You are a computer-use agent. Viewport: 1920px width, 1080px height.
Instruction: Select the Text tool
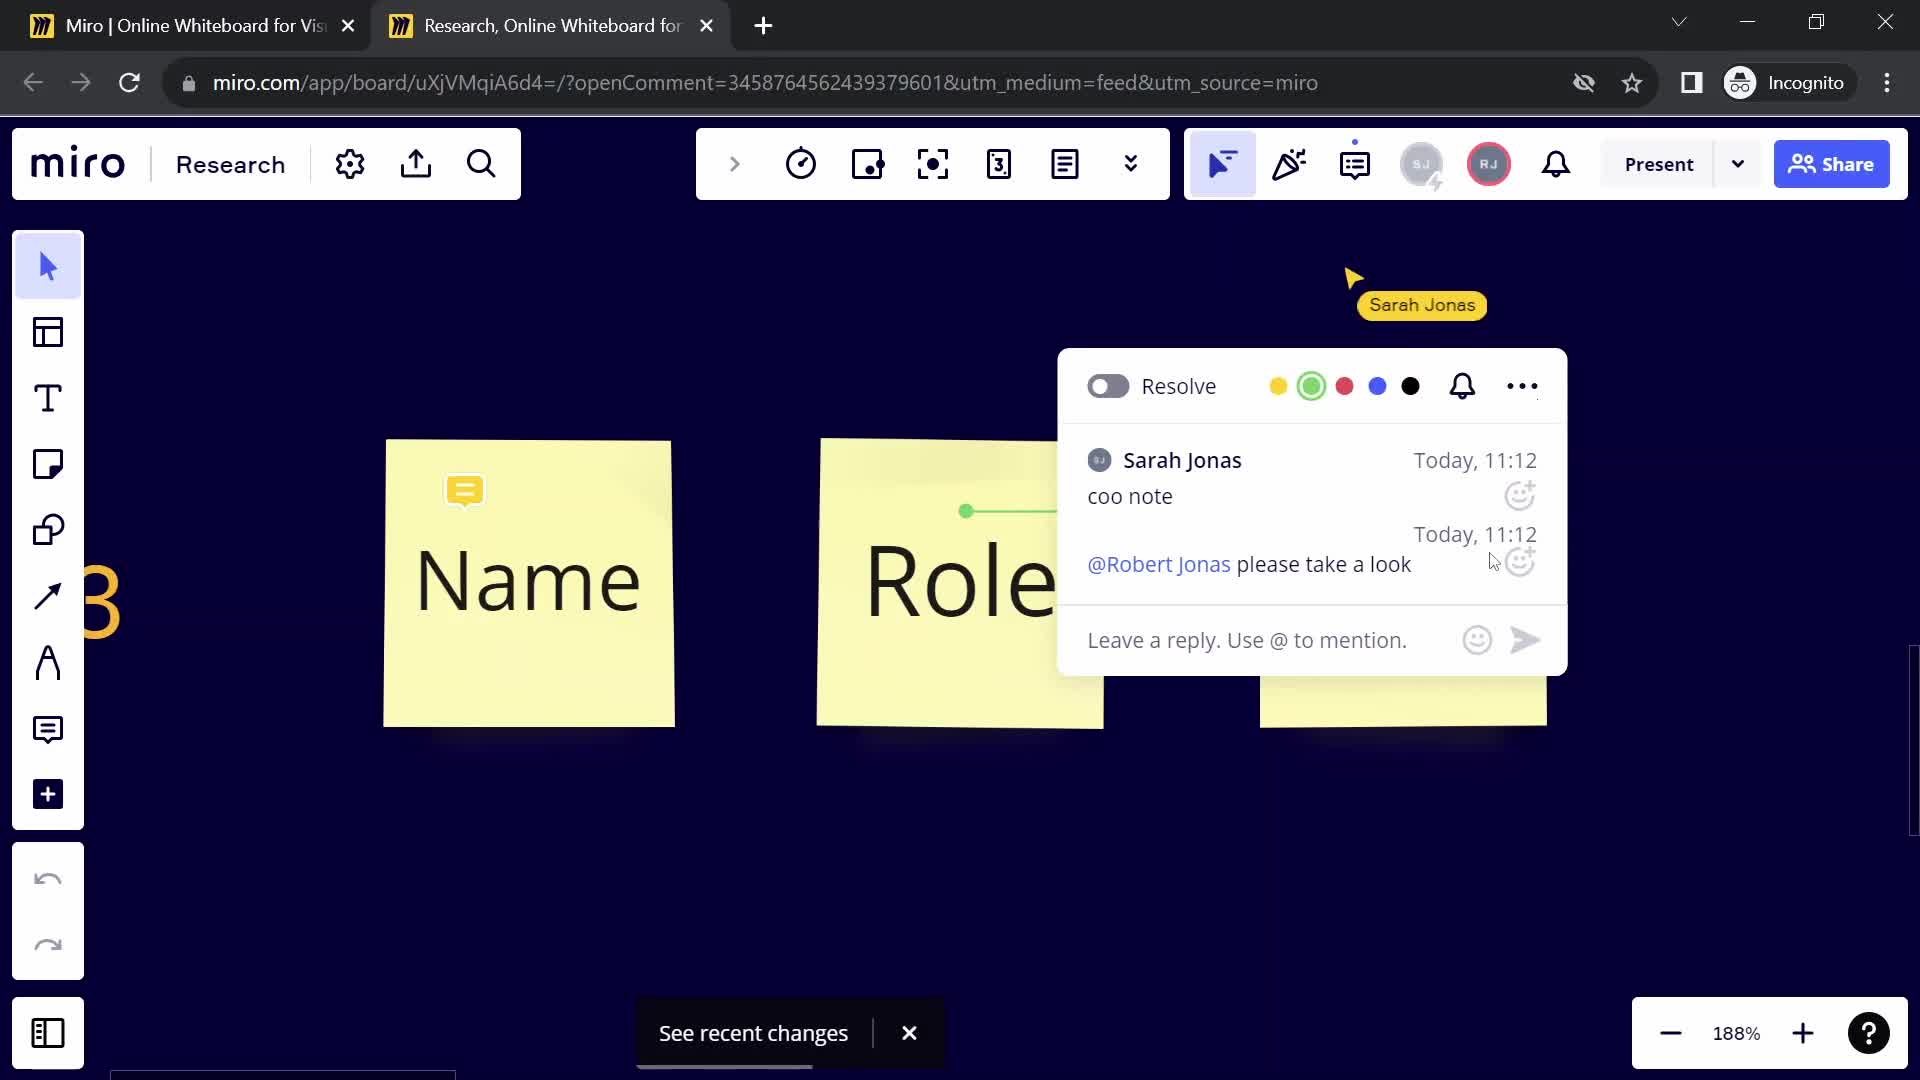pyautogui.click(x=49, y=398)
